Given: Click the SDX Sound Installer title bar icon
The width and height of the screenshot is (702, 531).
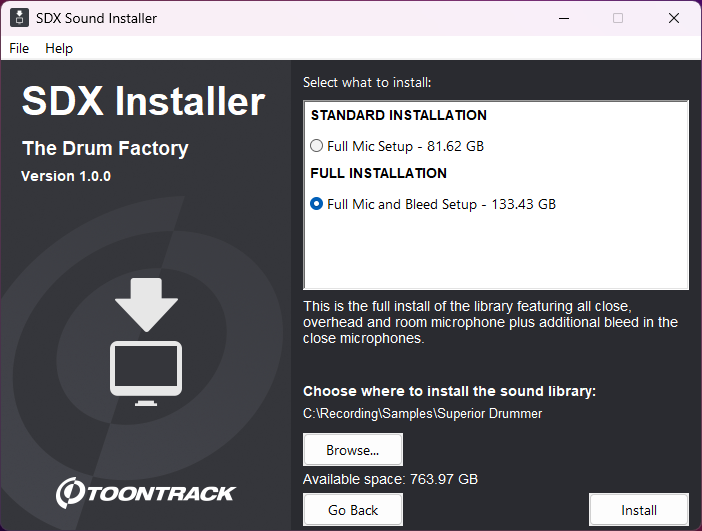Looking at the screenshot, I should click(x=19, y=18).
